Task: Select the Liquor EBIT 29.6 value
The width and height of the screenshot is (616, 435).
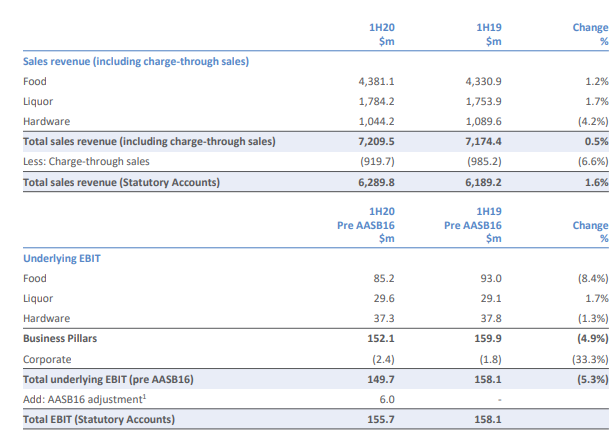Action: (x=384, y=299)
